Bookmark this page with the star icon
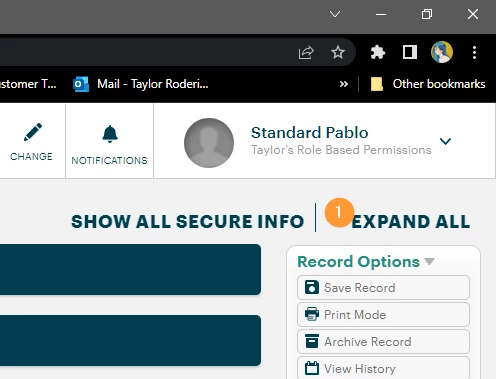This screenshot has height=379, width=496. click(338, 52)
